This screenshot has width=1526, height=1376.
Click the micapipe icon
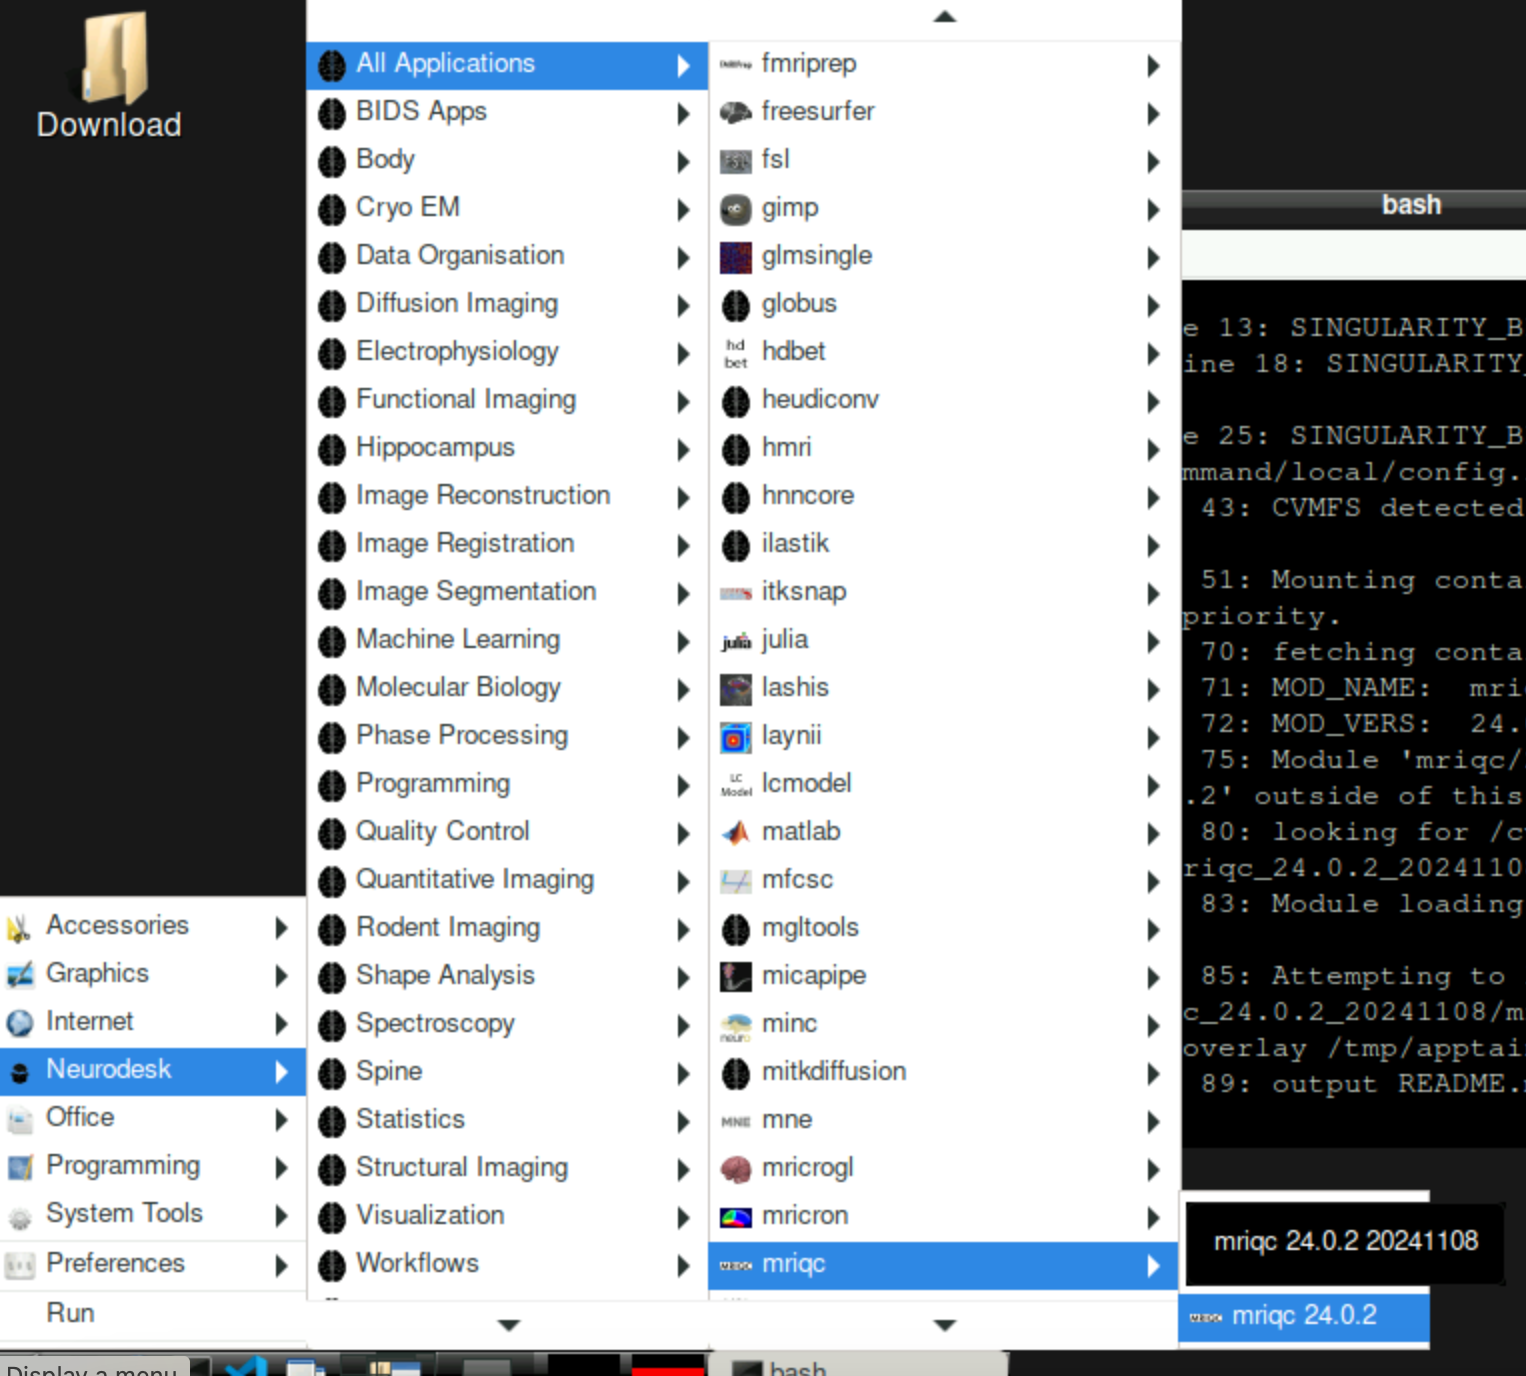(x=735, y=977)
